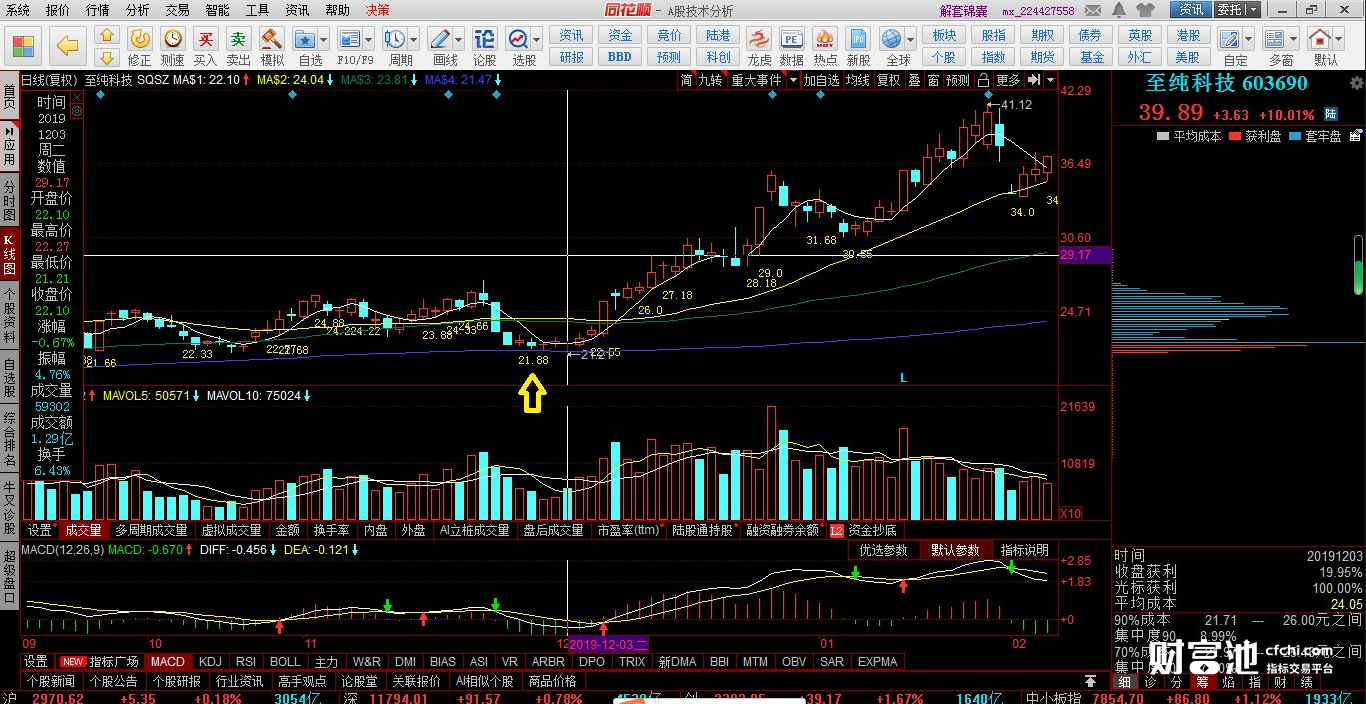Open the 选股 stock screener icon
The height and width of the screenshot is (704, 1366).
tap(518, 39)
